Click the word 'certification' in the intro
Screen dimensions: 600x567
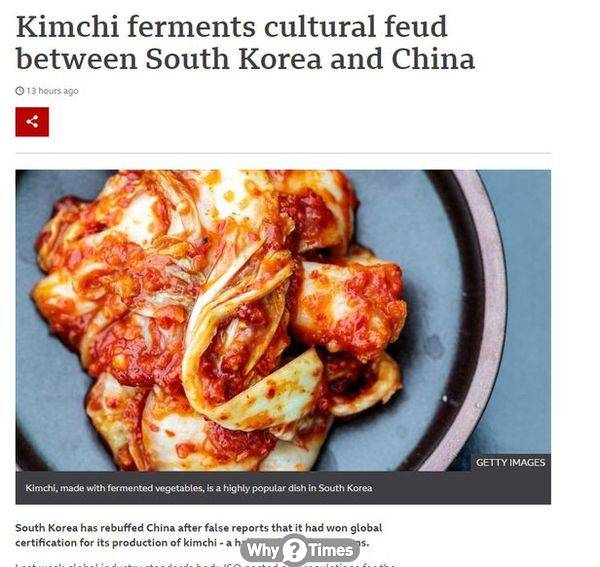[46, 543]
